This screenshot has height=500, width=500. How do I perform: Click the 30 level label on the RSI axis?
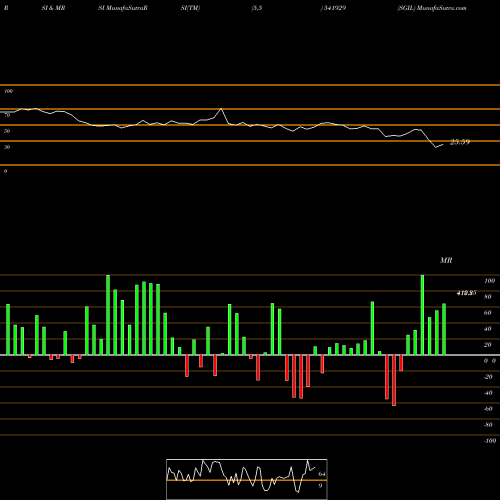7,147
